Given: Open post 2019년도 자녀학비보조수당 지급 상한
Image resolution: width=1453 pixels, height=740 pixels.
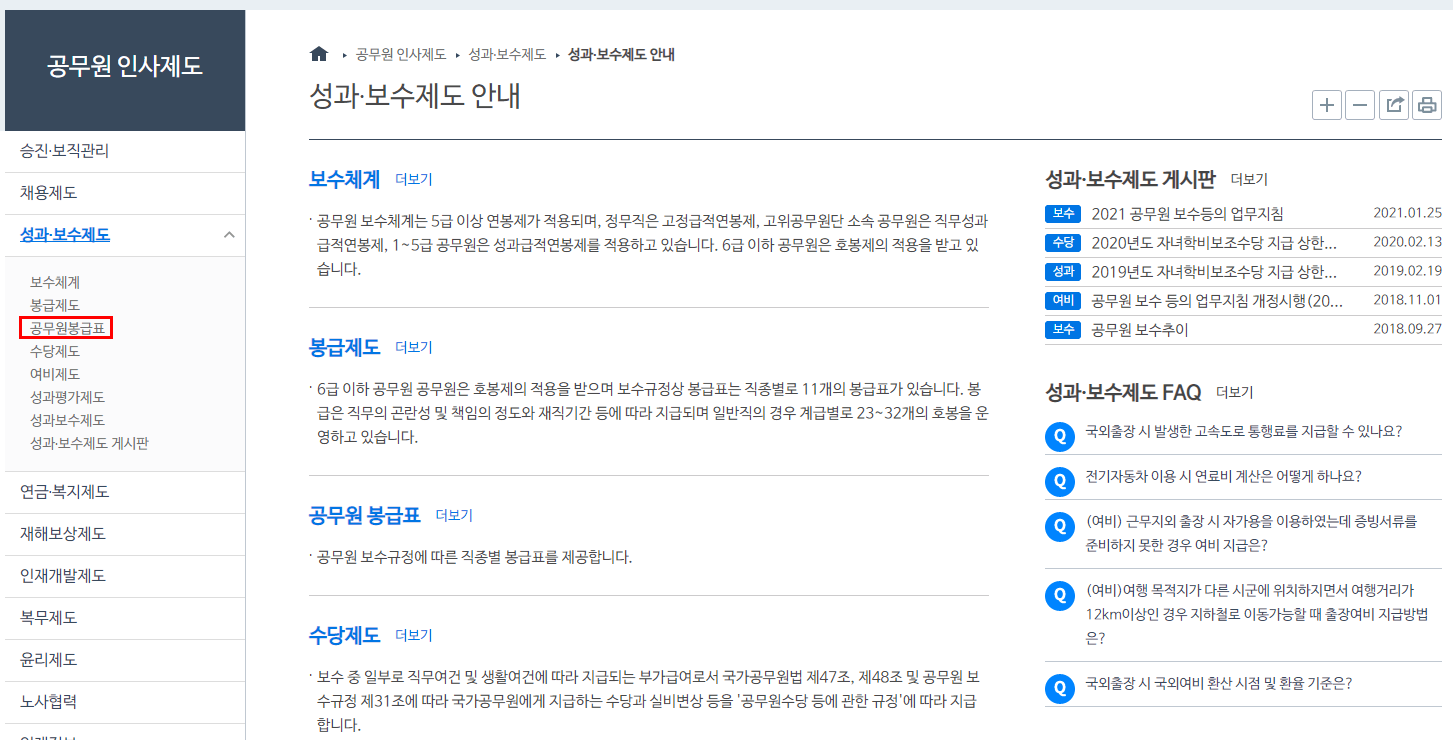Looking at the screenshot, I should pyautogui.click(x=1214, y=272).
